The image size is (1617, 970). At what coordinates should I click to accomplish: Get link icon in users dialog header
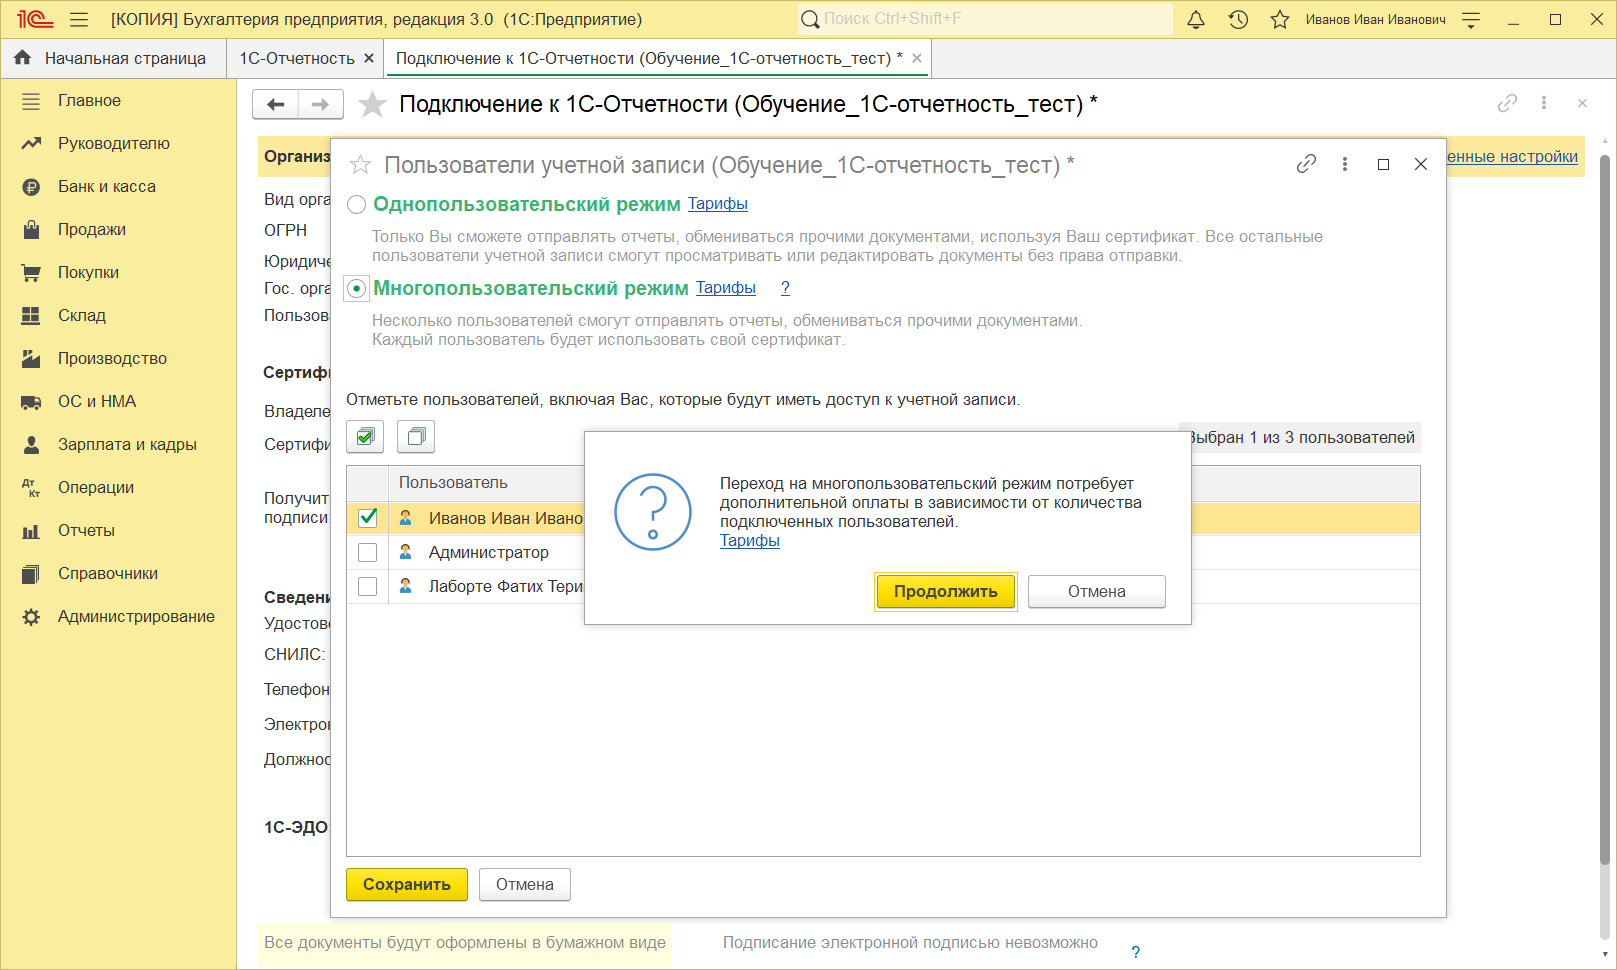click(x=1306, y=164)
